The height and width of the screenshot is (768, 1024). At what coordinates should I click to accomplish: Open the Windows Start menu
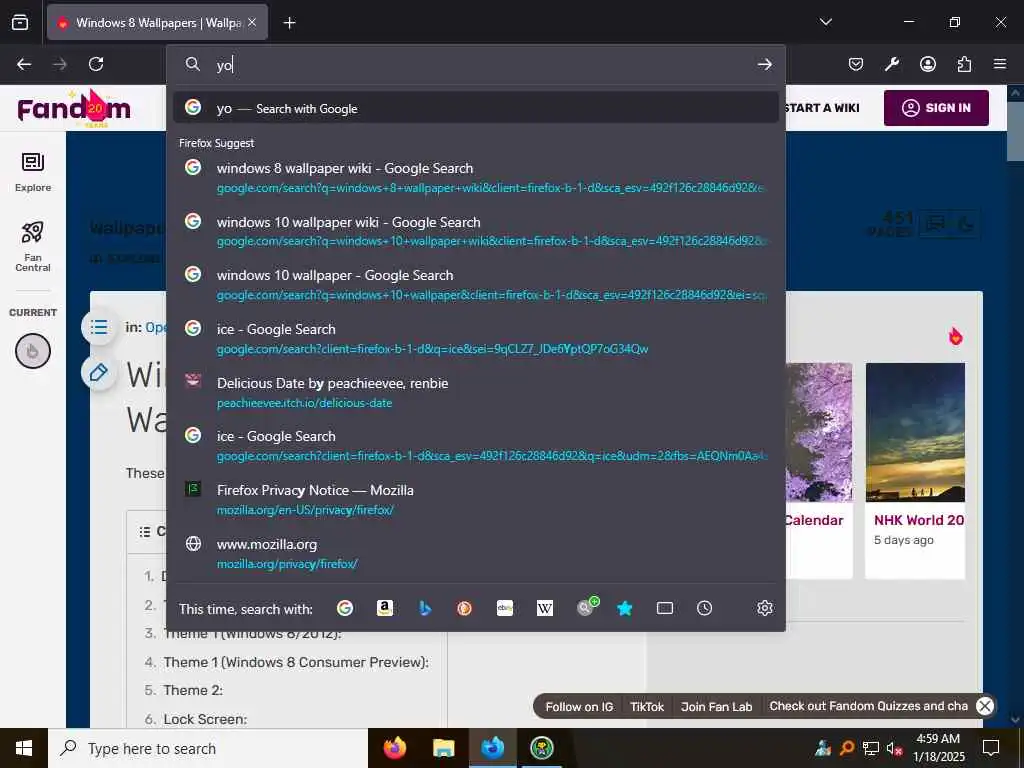[x=24, y=748]
